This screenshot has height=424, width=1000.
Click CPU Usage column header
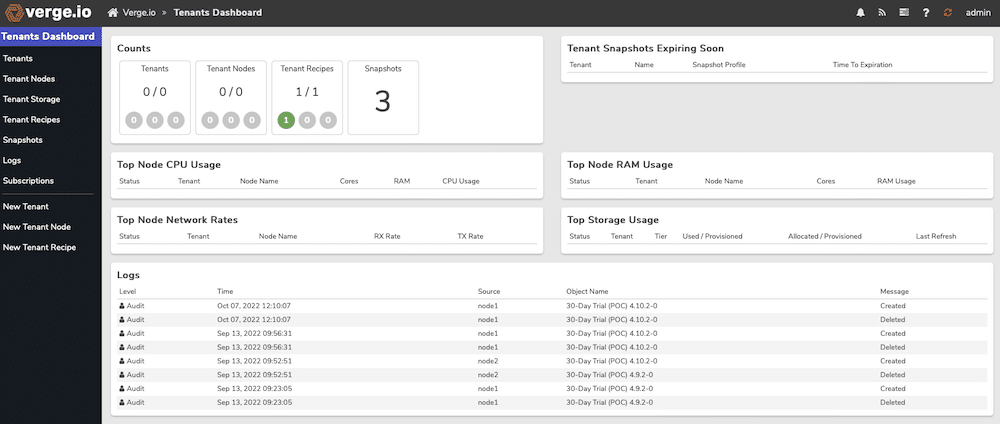460,181
